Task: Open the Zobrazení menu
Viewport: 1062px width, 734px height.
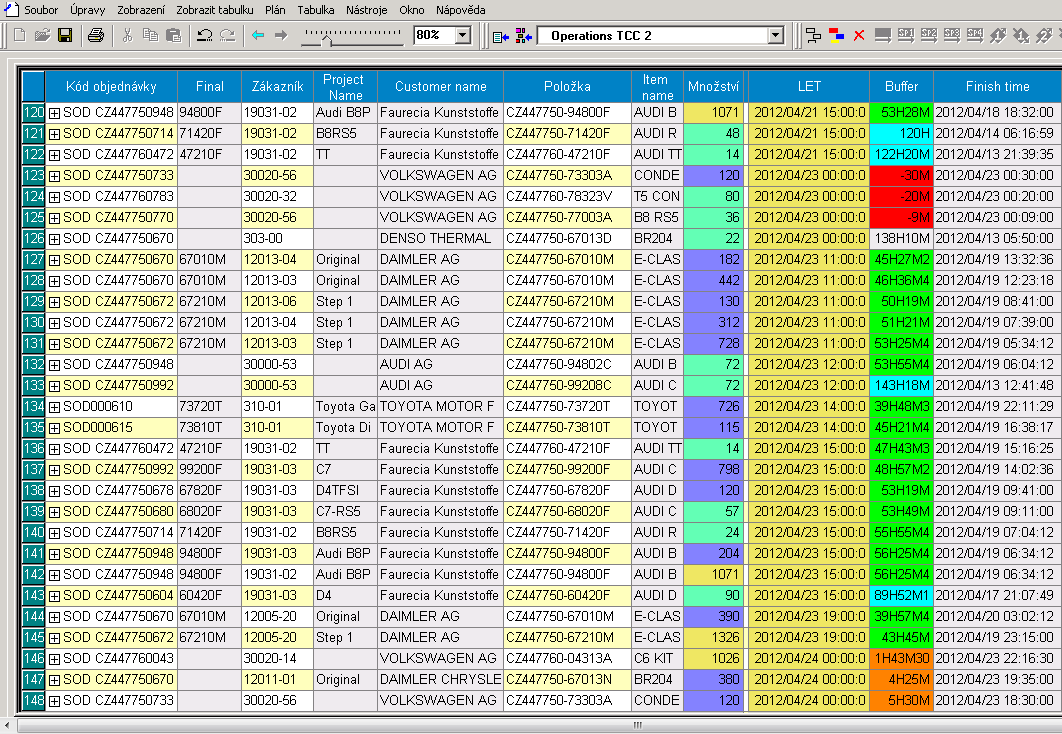Action: [141, 10]
